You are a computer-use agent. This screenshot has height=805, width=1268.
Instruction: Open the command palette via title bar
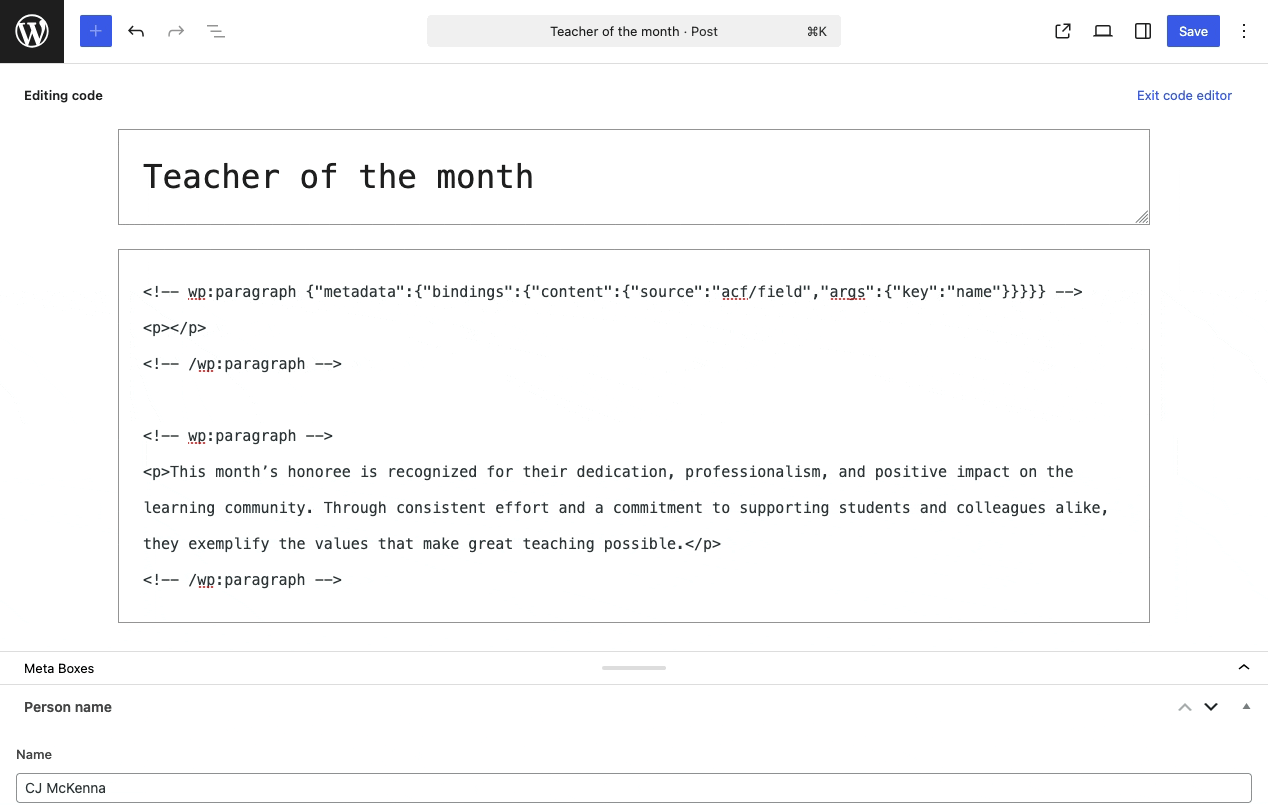(634, 31)
